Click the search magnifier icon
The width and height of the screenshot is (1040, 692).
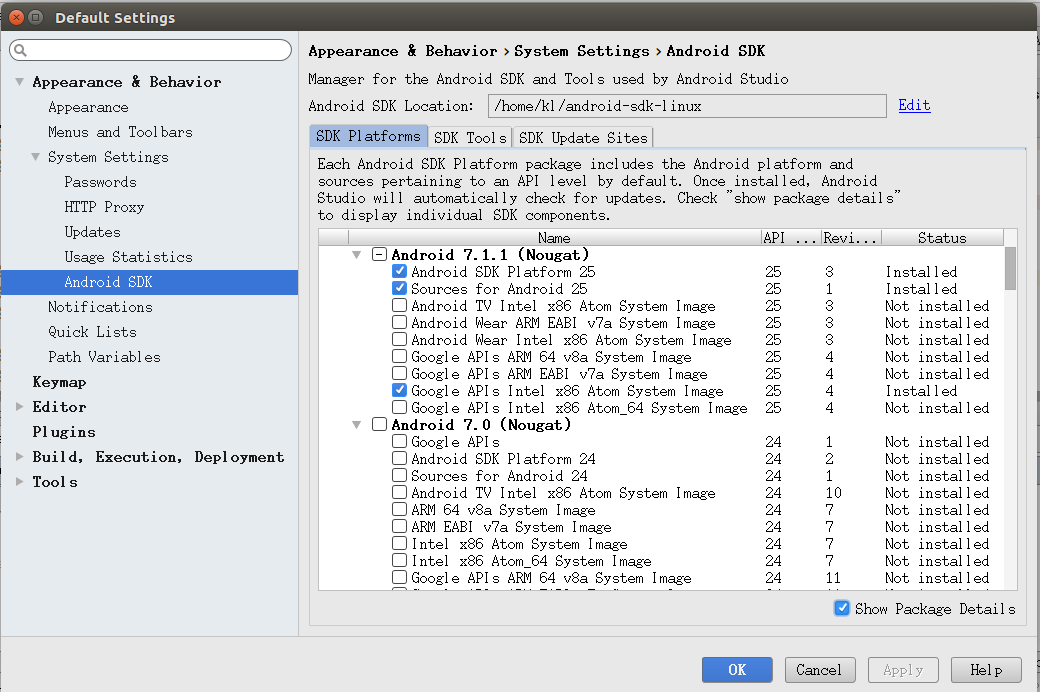[x=21, y=50]
